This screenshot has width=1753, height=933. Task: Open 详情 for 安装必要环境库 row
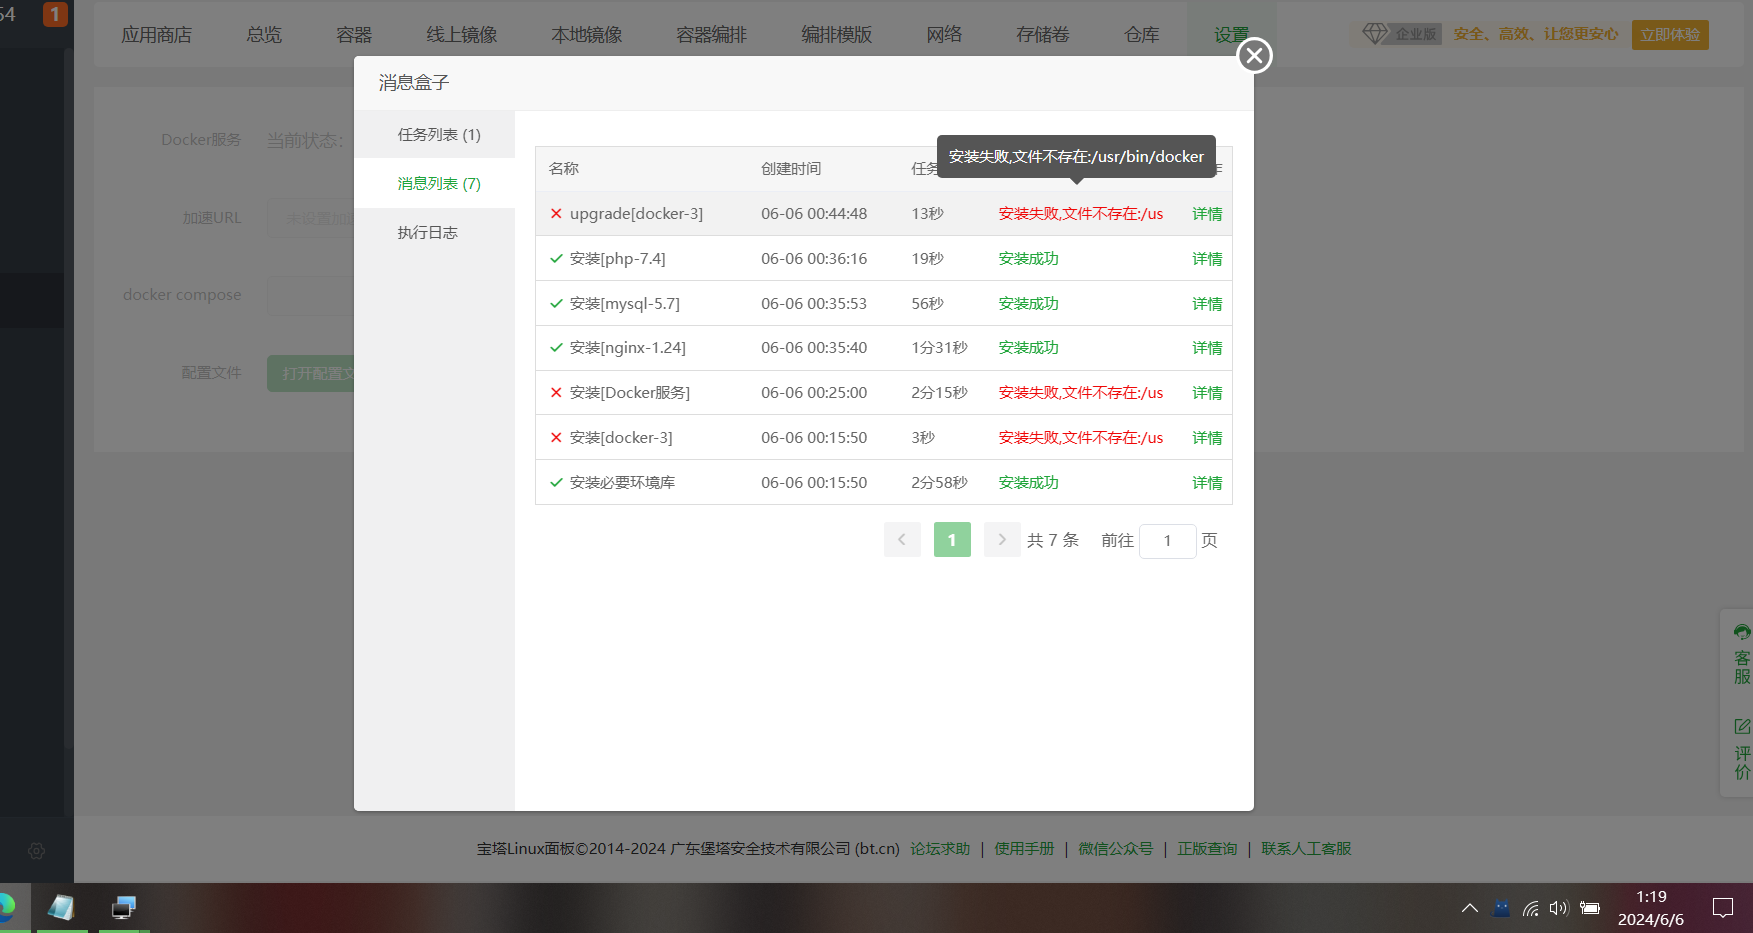1207,482
